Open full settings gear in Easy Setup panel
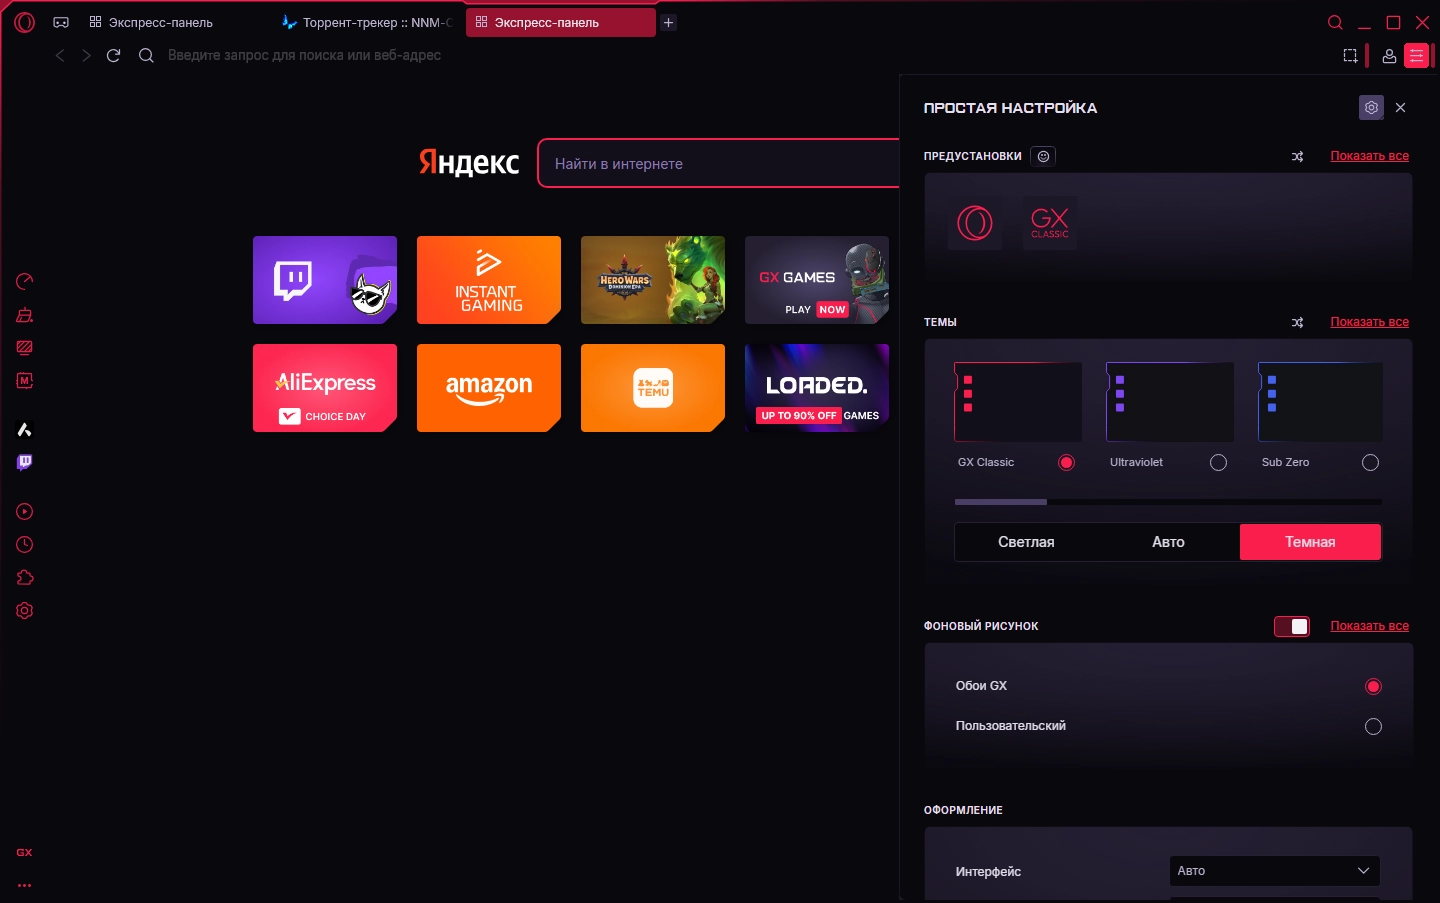This screenshot has height=903, width=1440. (1371, 107)
